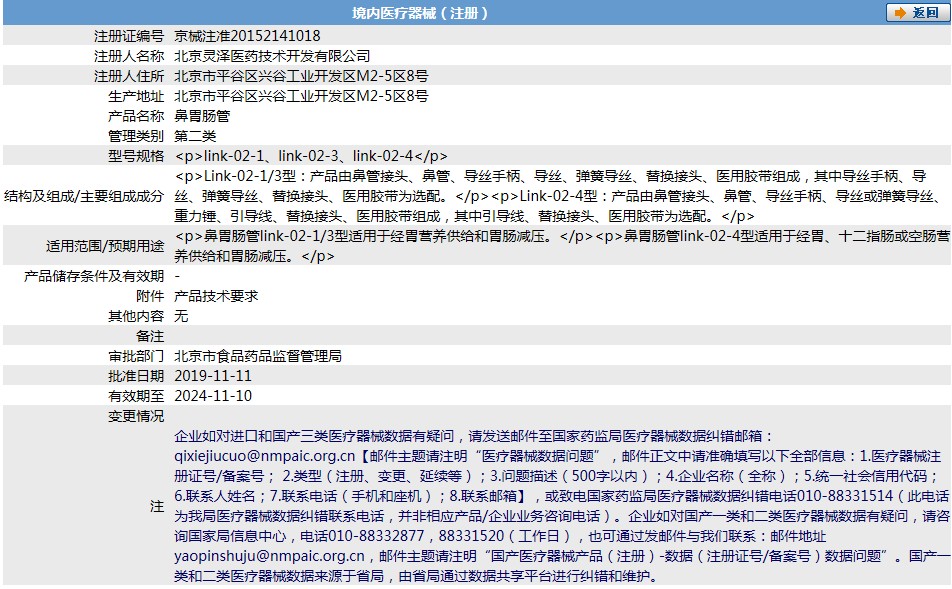Select approval department 北京市食品药品监督管理局
952x589 pixels.
point(258,356)
